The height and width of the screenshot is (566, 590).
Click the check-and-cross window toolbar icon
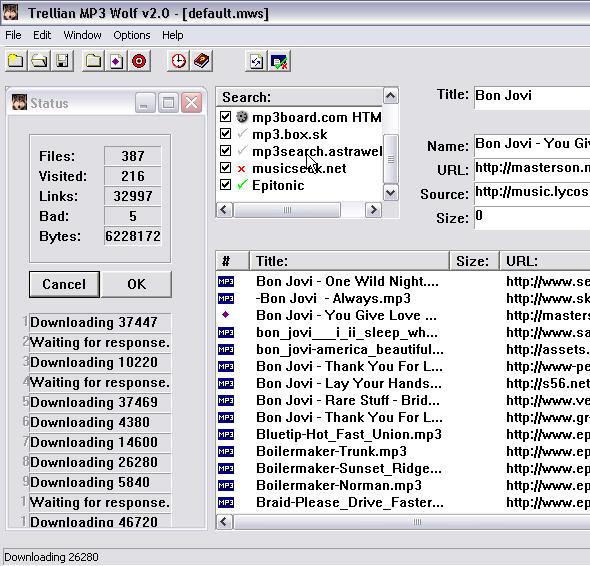(280, 61)
